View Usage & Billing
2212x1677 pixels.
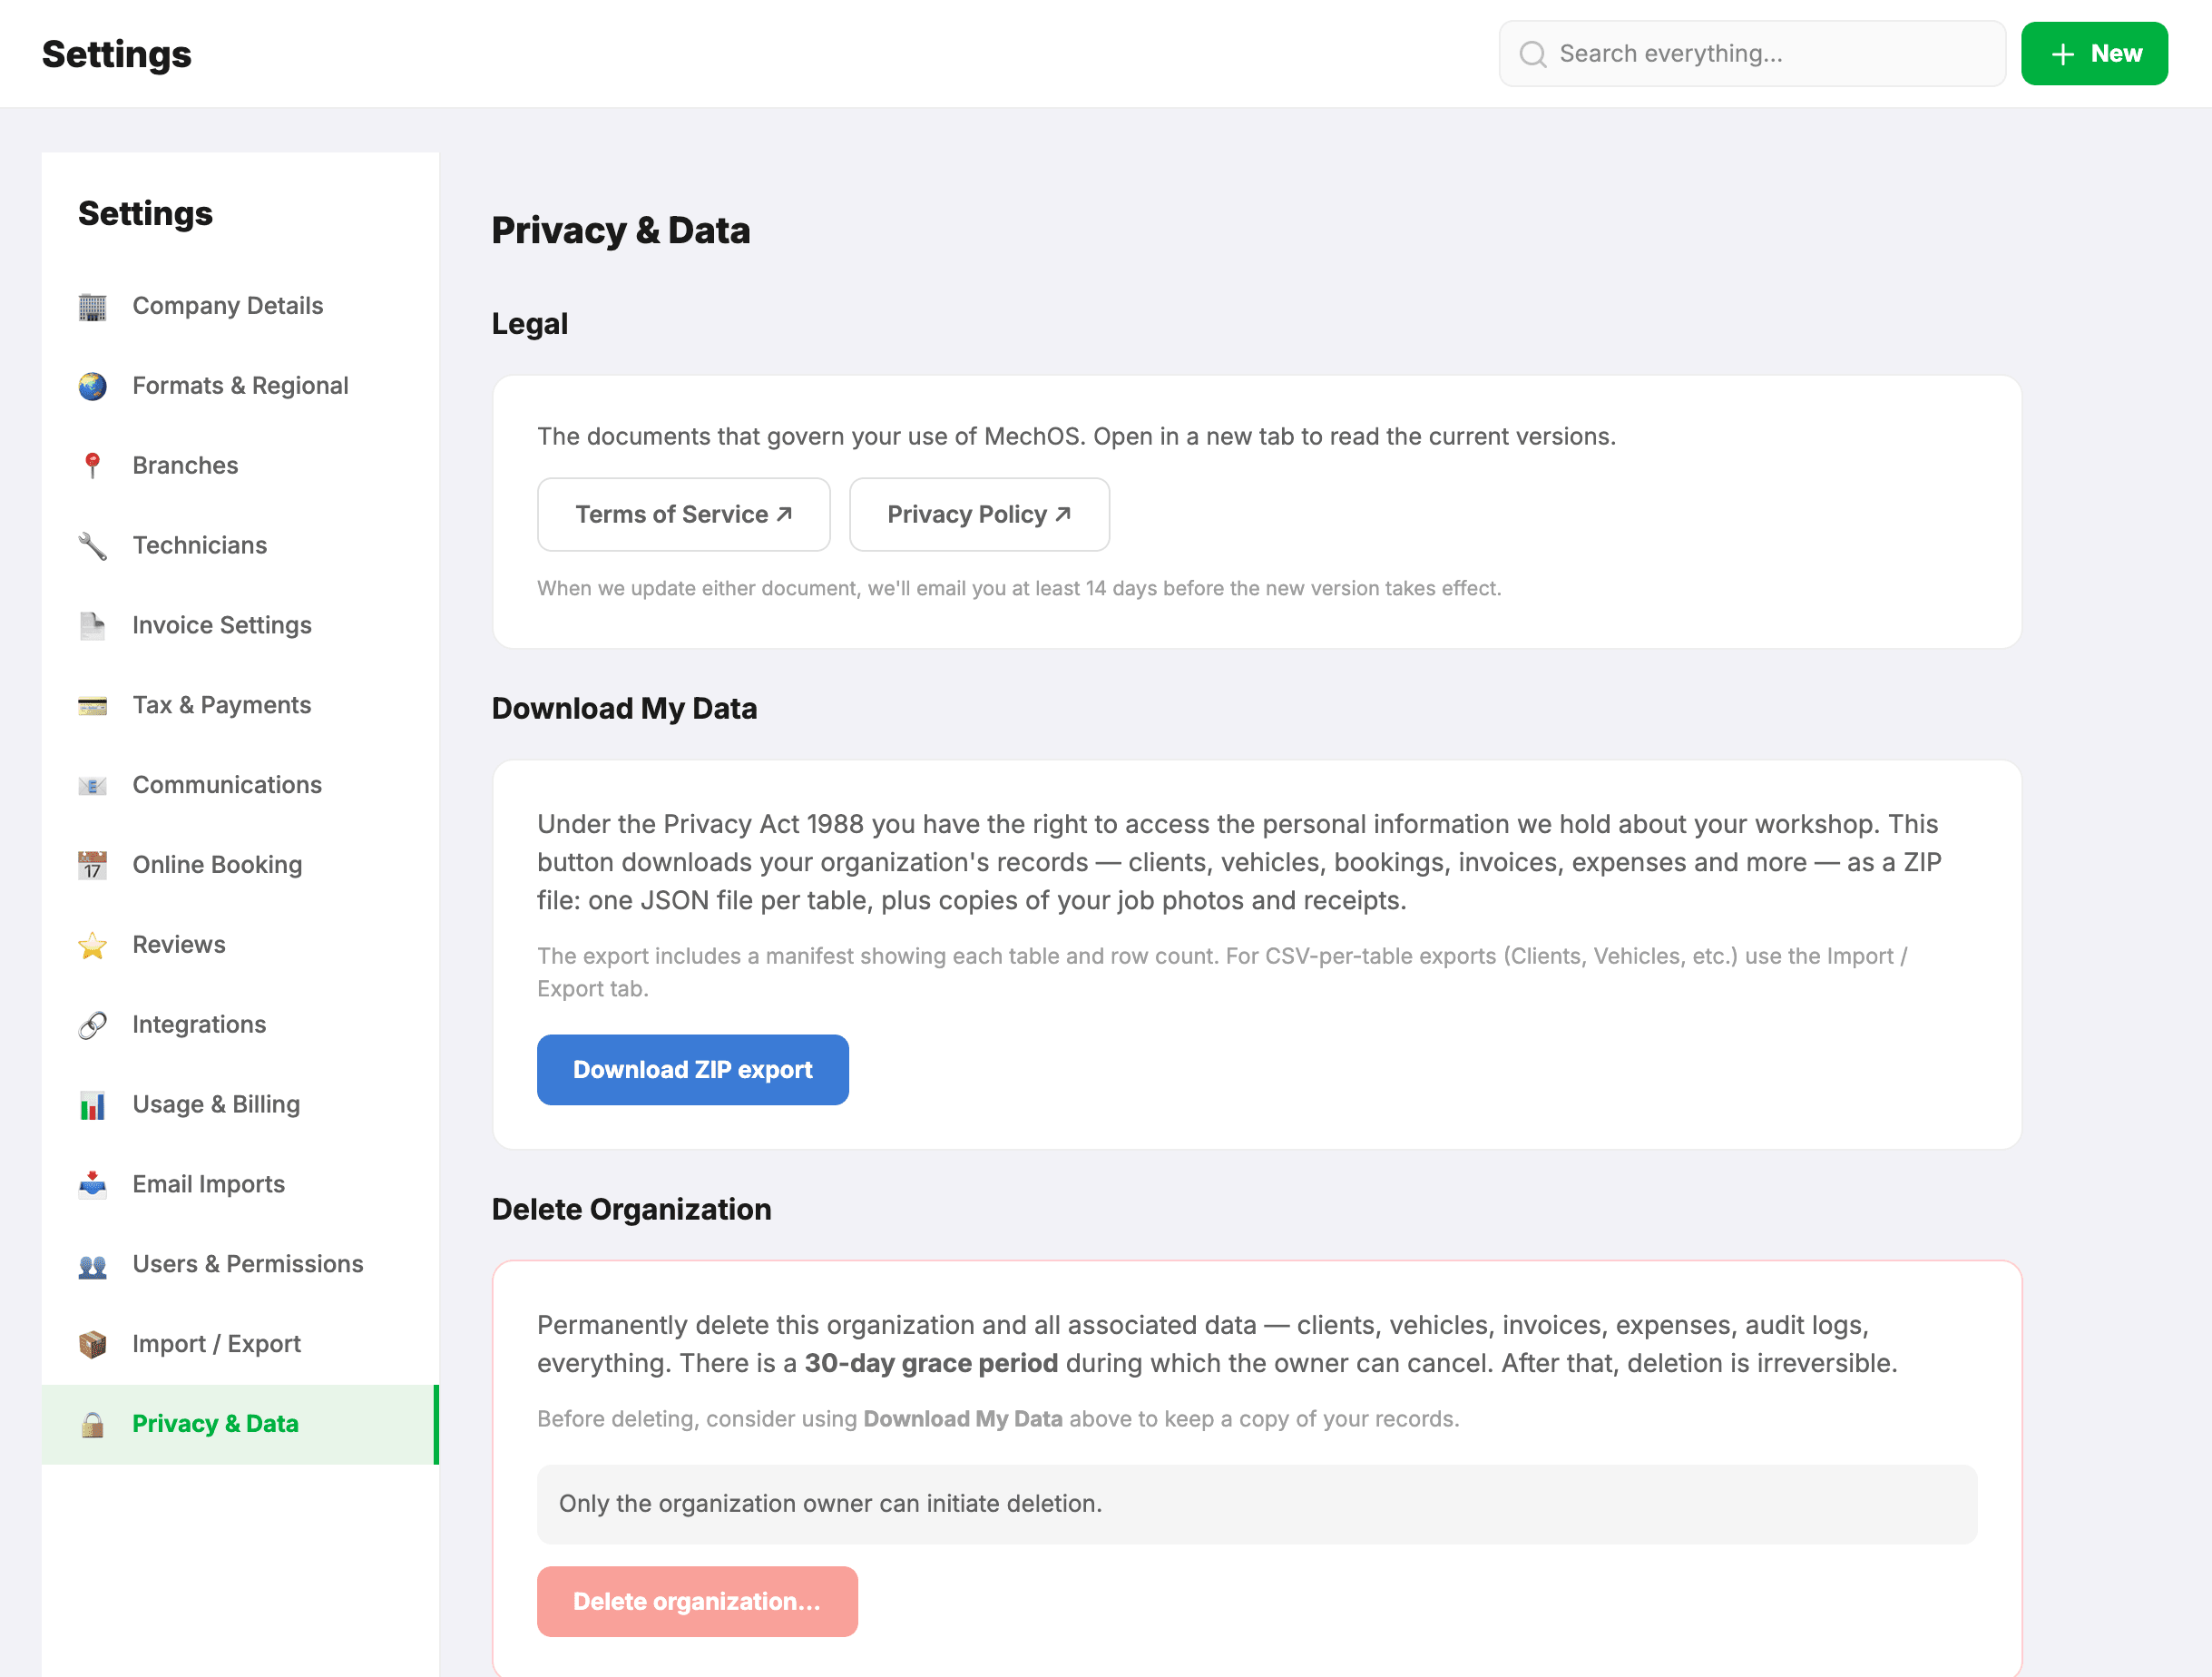(x=240, y=1106)
